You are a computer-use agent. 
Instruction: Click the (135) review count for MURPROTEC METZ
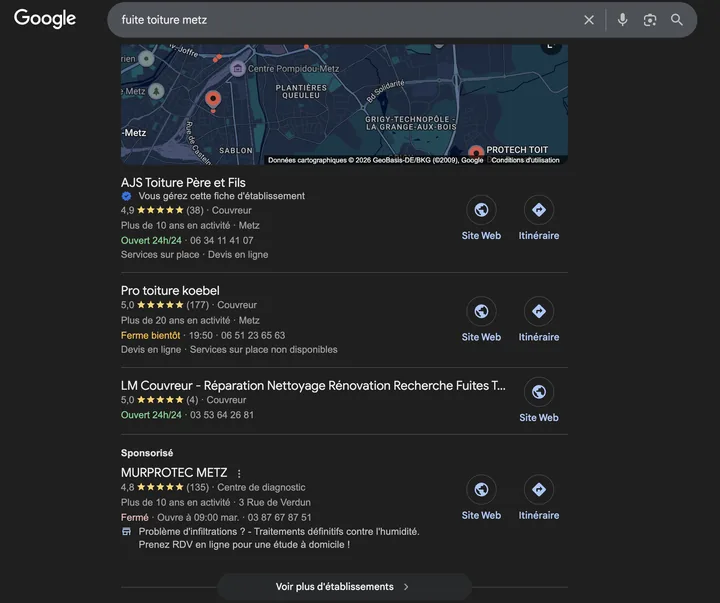(x=197, y=487)
